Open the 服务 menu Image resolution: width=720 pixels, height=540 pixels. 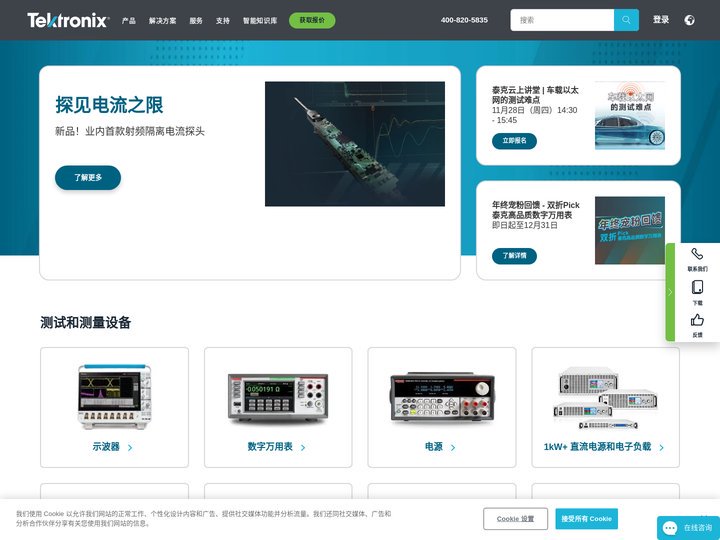point(196,21)
